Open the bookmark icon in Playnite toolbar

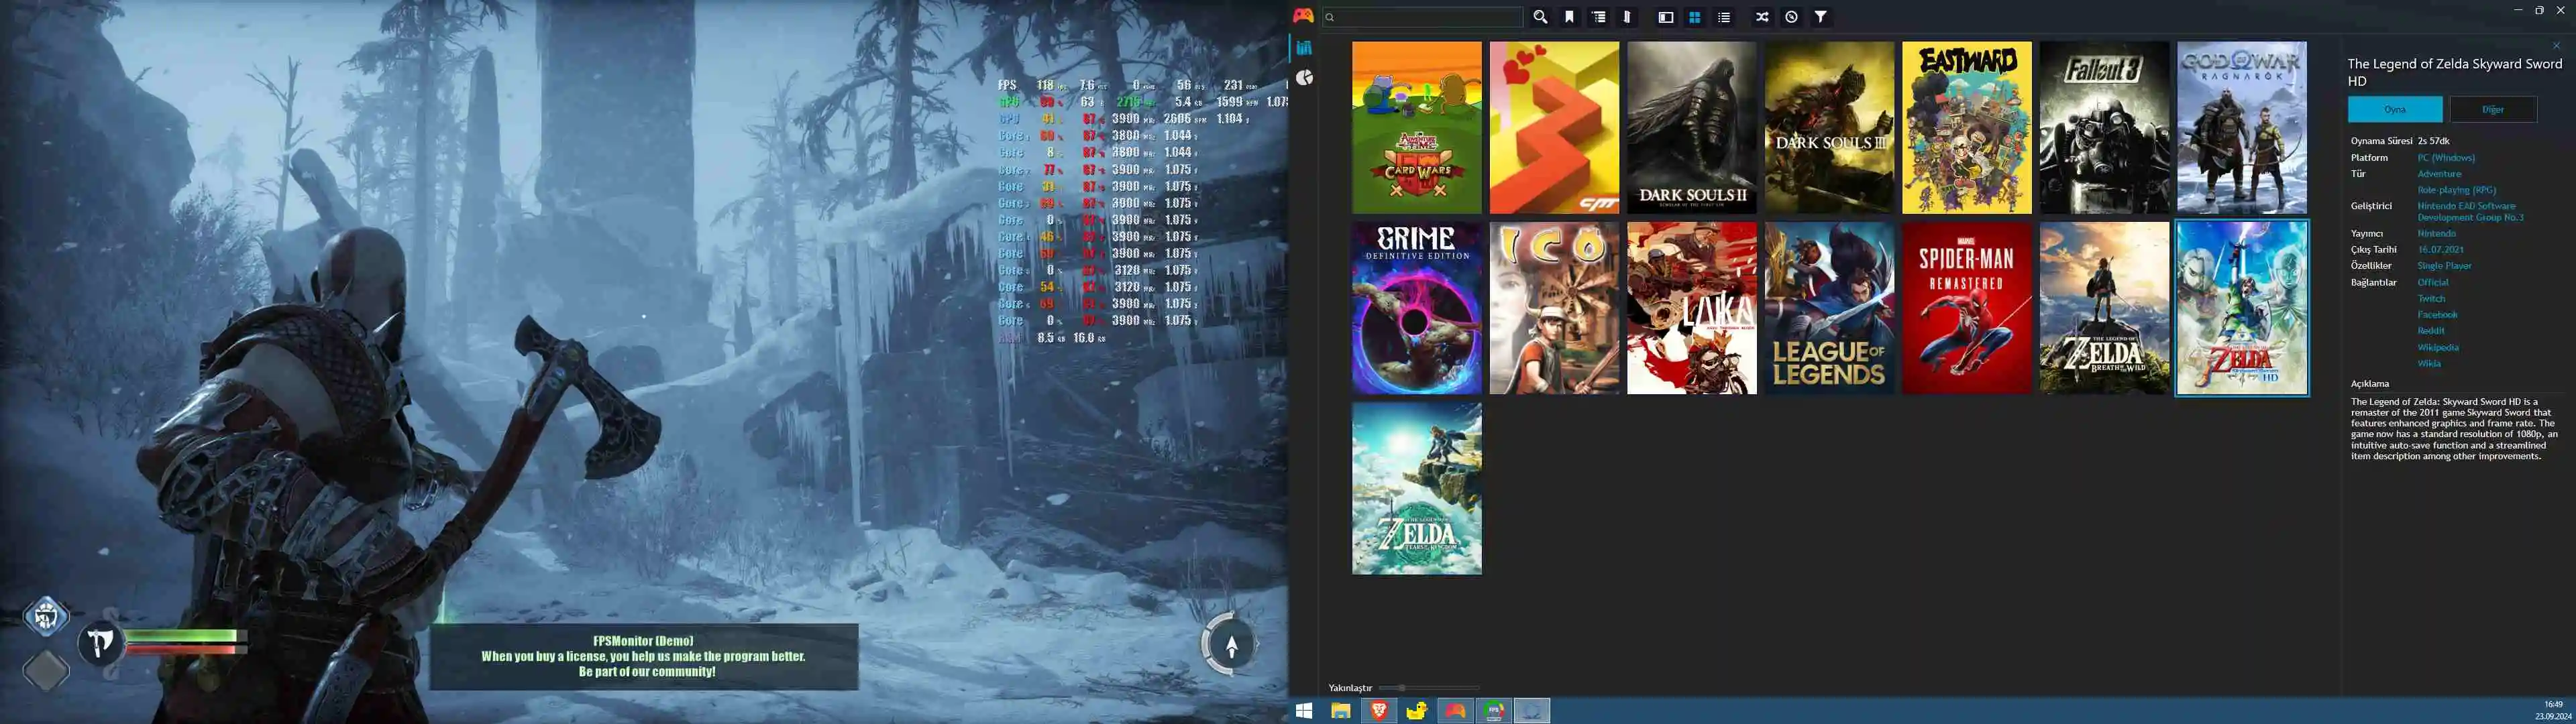(x=1569, y=17)
